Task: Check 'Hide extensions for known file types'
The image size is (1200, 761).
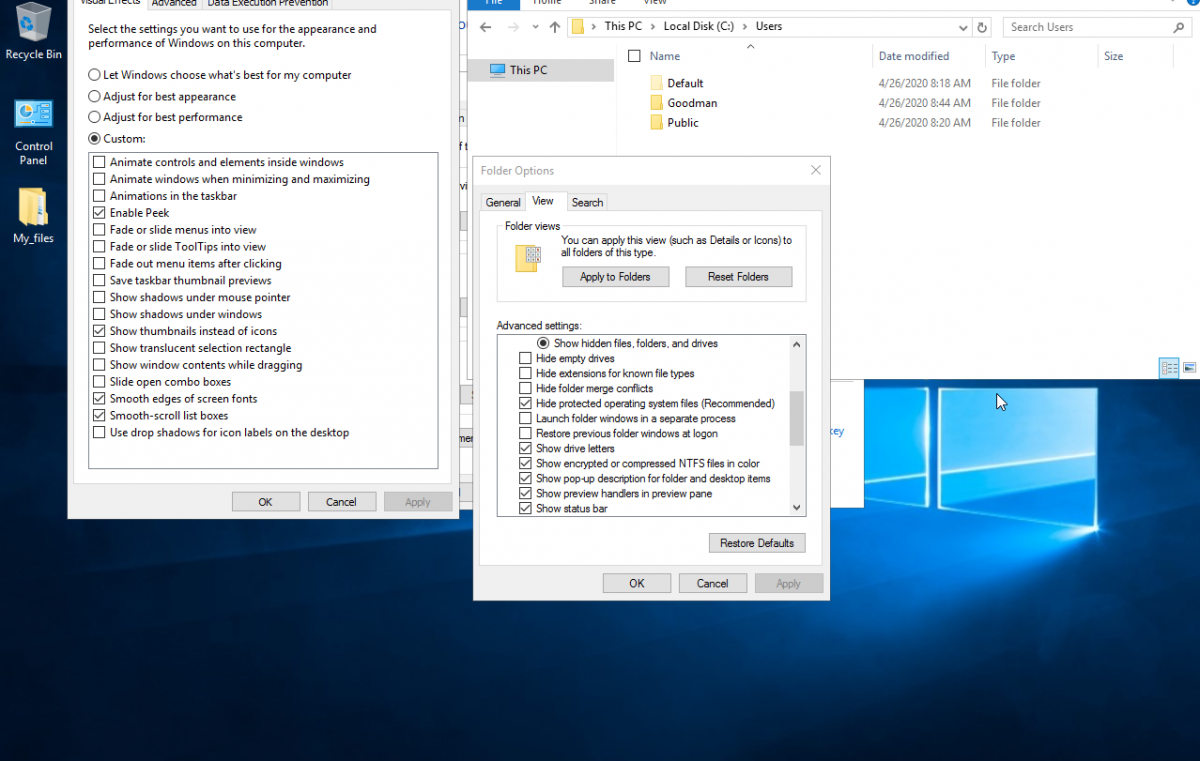Action: coord(526,373)
